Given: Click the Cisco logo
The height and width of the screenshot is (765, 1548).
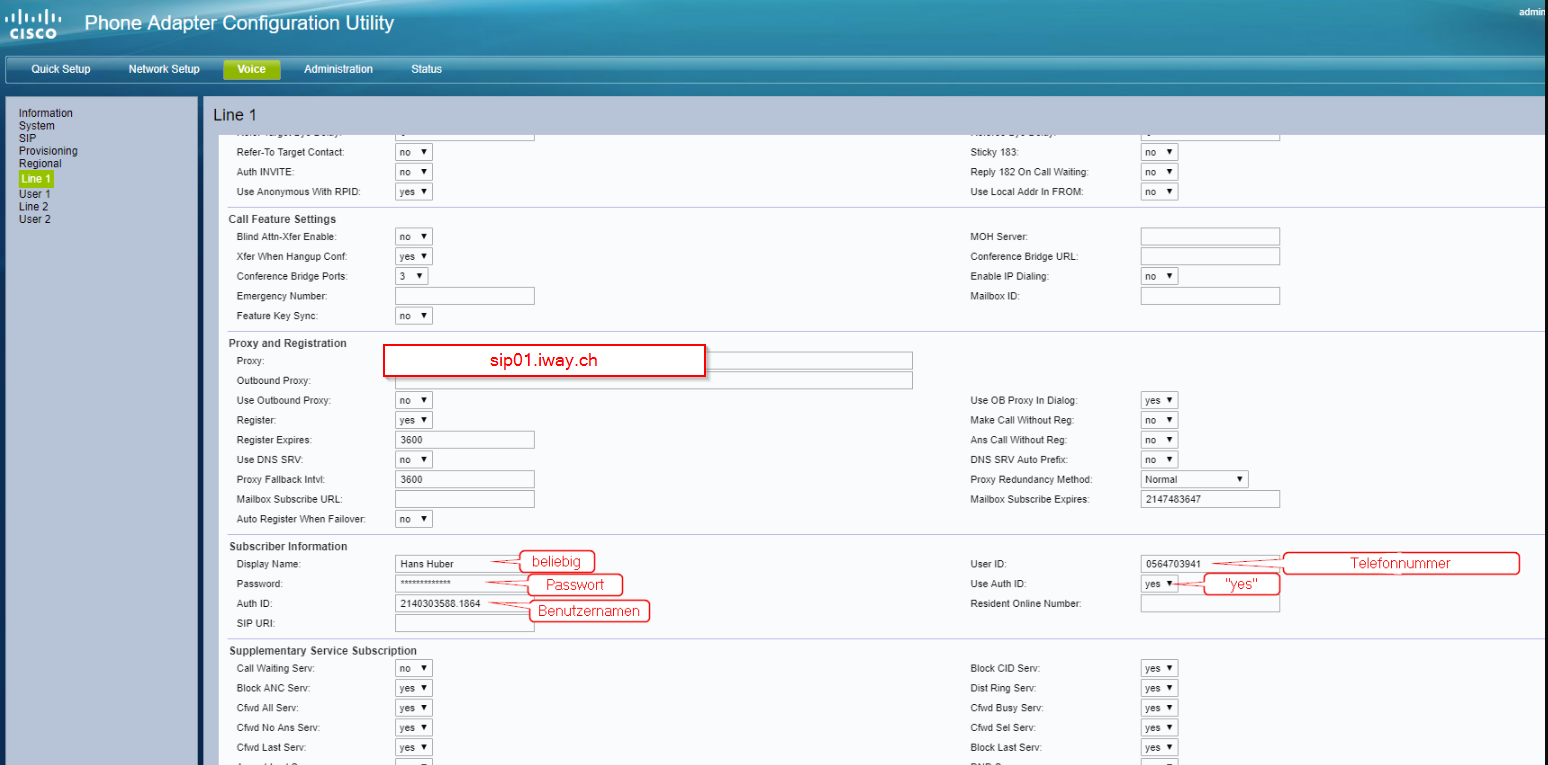Looking at the screenshot, I should point(35,24).
